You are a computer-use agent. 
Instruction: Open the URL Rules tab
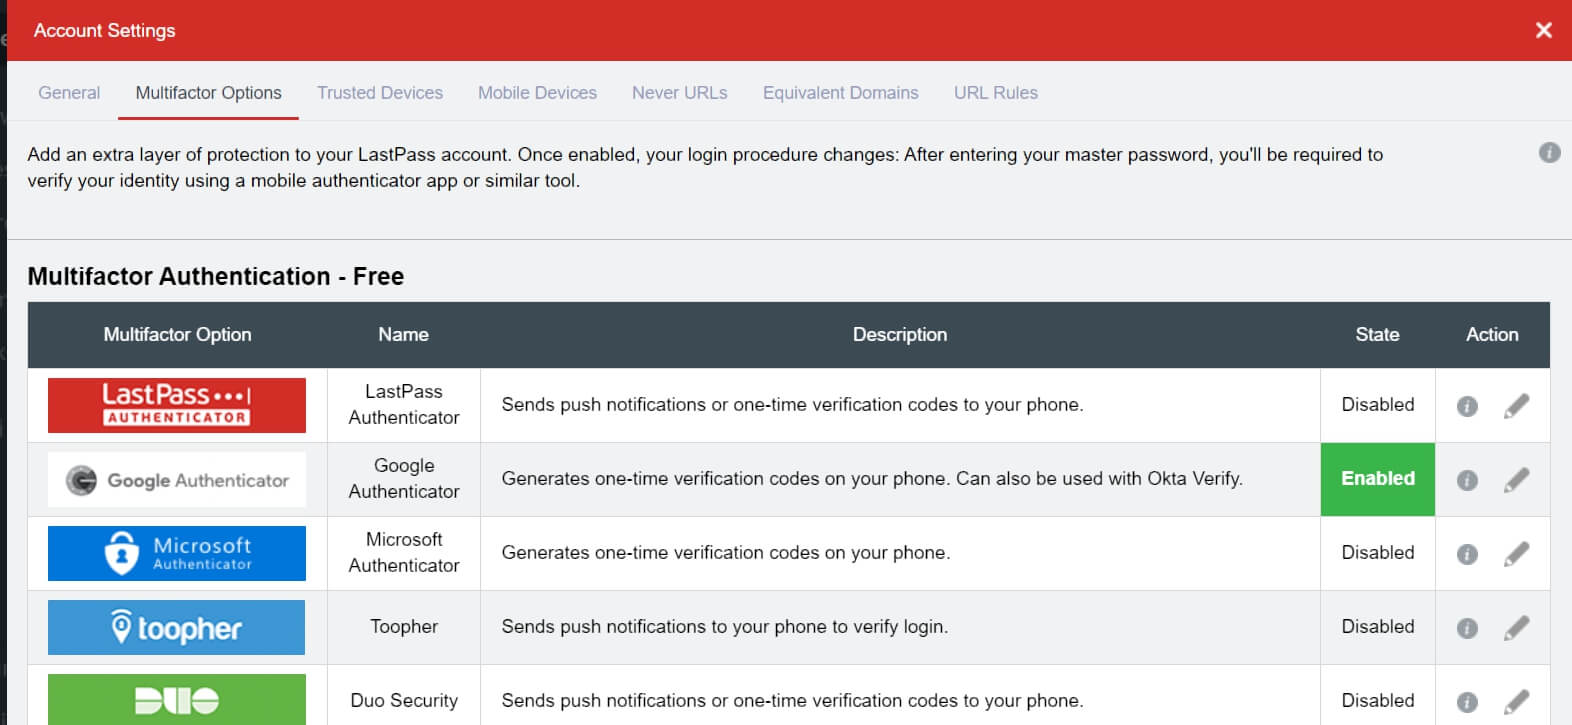point(996,93)
